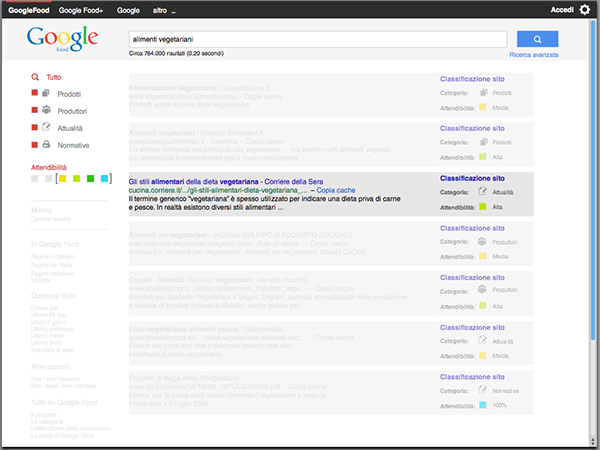
Task: Click Classificazione sito of SapereSalute result
Action: coord(472,79)
